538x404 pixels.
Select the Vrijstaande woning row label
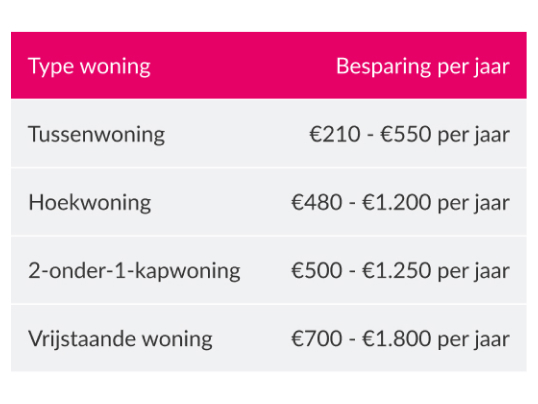(x=120, y=339)
